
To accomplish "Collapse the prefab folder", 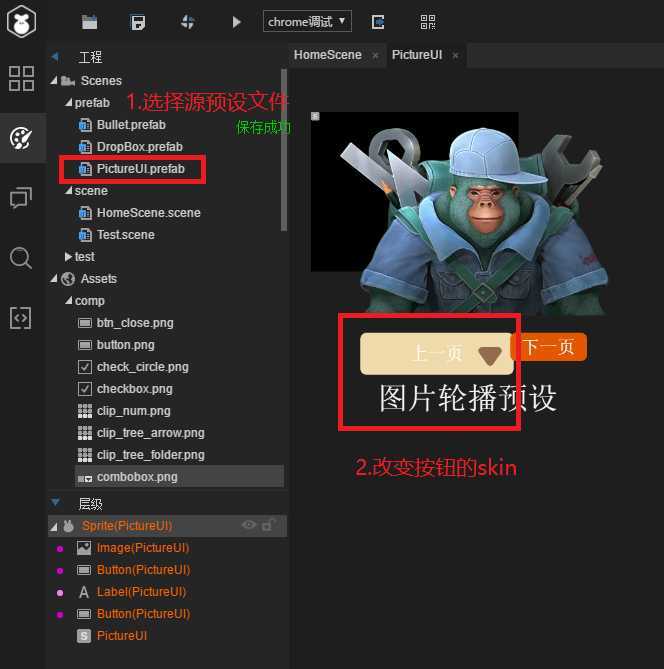I will 69,102.
